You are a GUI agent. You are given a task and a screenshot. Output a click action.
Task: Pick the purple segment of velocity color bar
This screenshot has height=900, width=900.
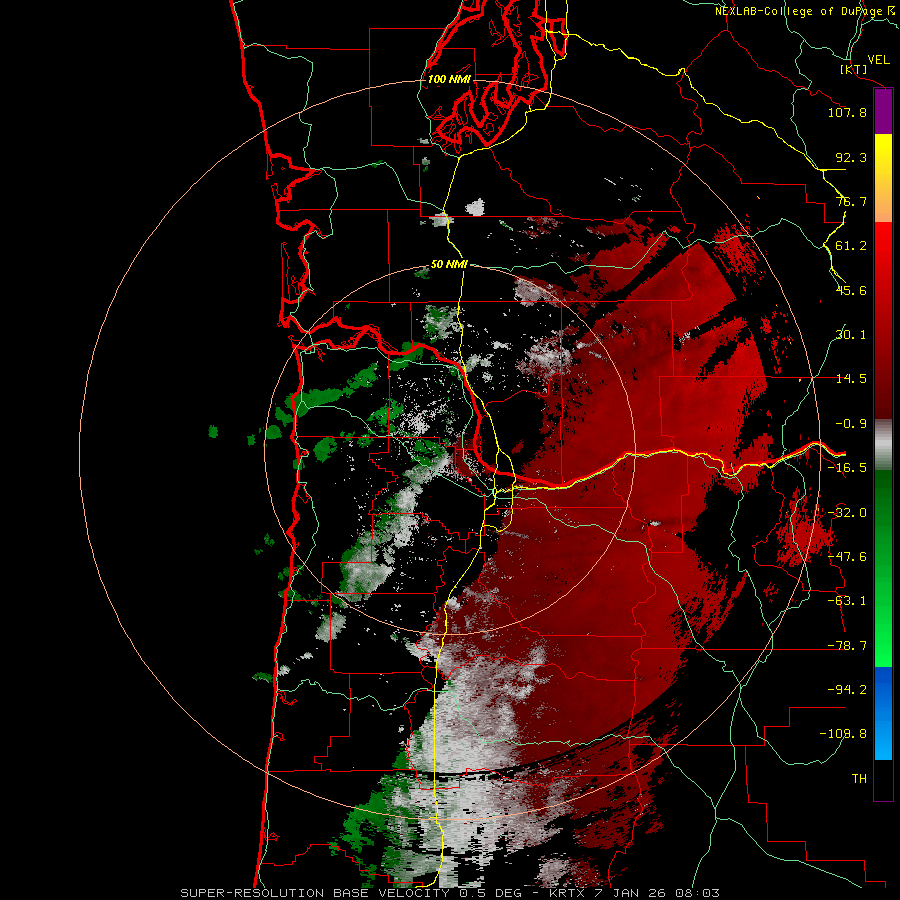coord(883,112)
